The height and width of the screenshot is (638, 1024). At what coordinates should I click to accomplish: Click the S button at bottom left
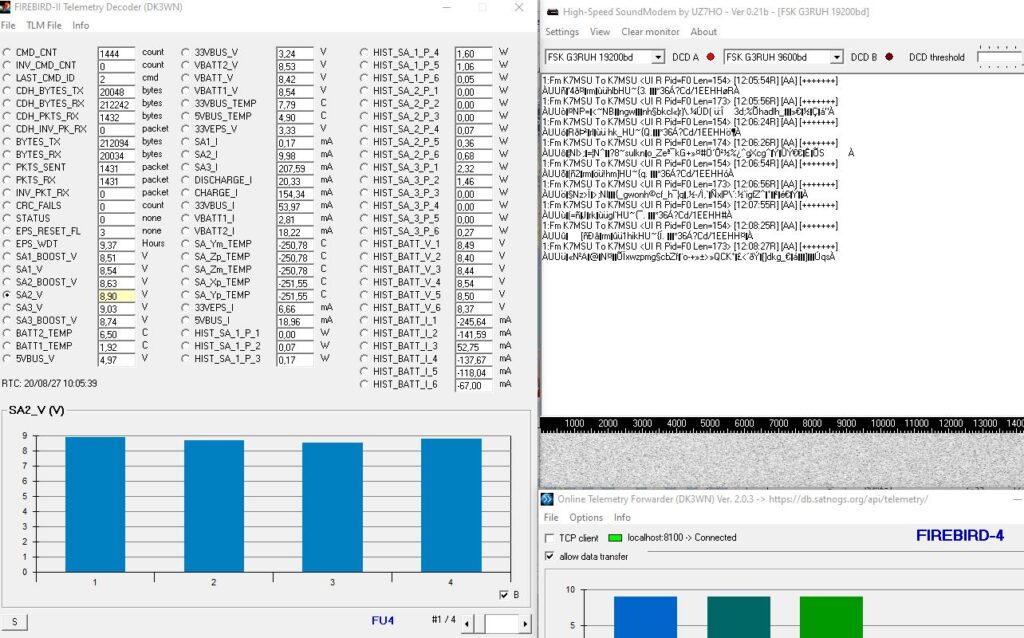[x=14, y=622]
